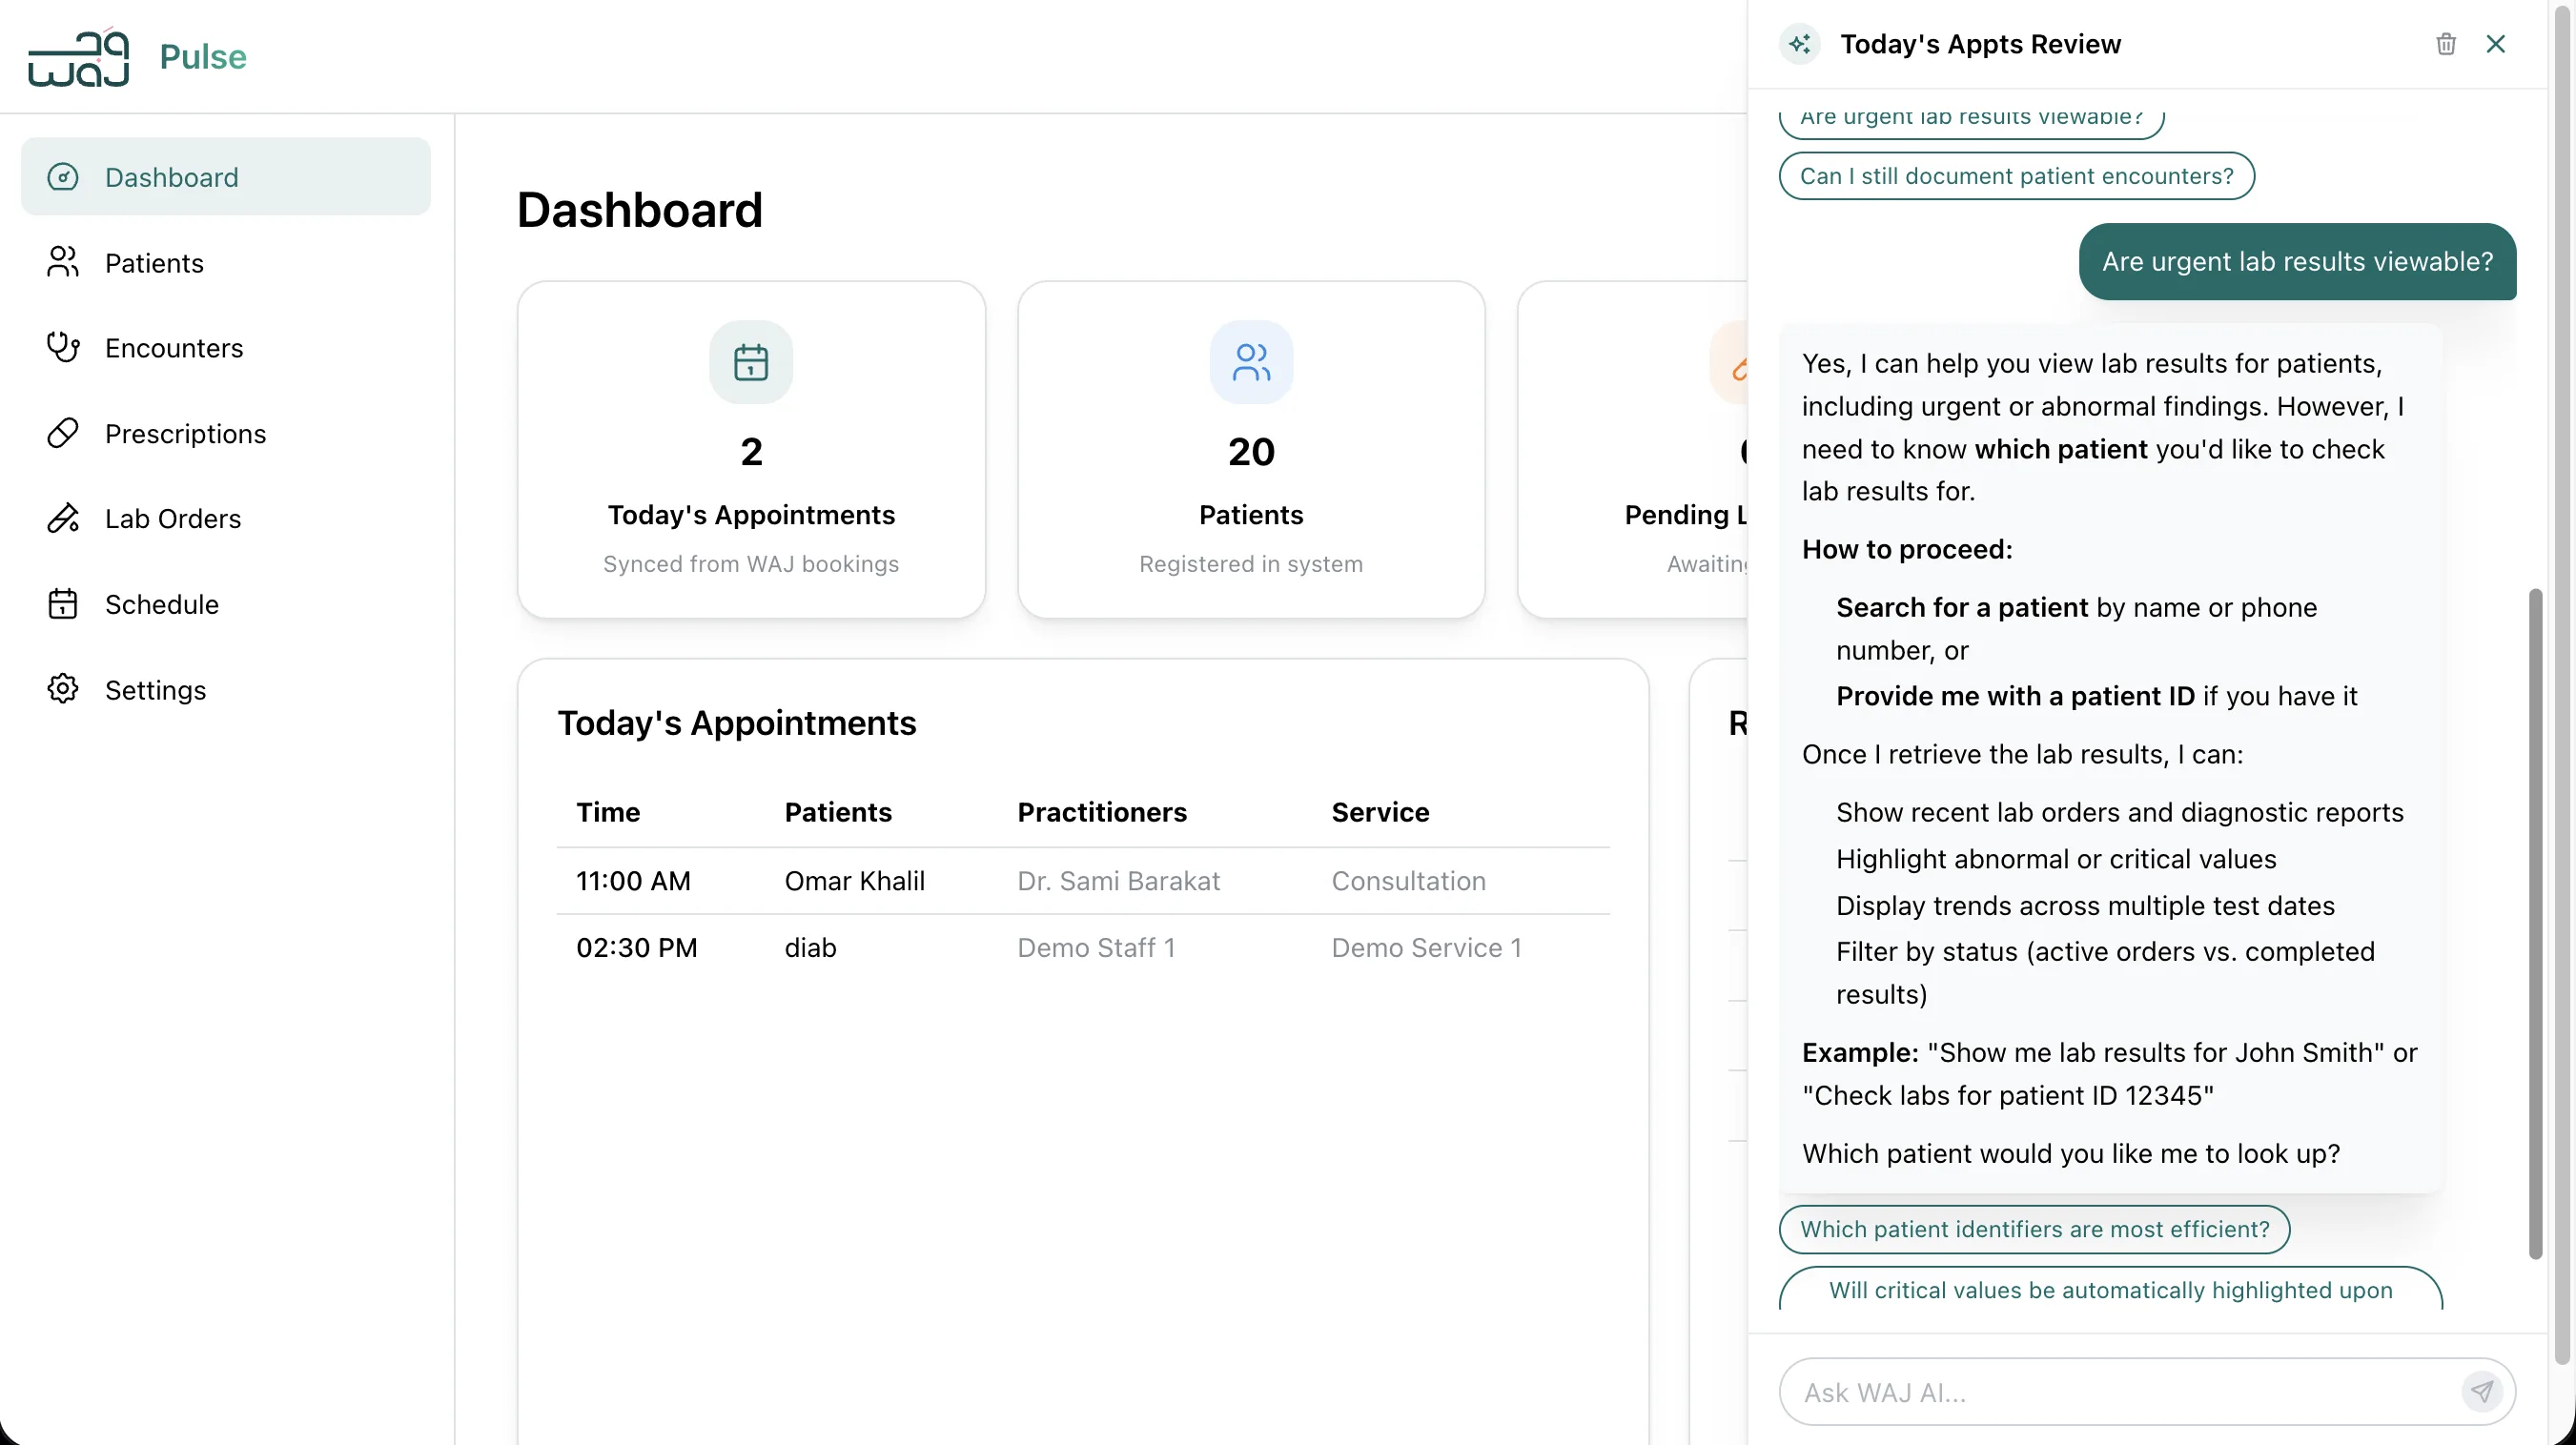Viewport: 2576px width, 1445px height.
Task: Select the Patients sidebar icon
Action: [62, 262]
